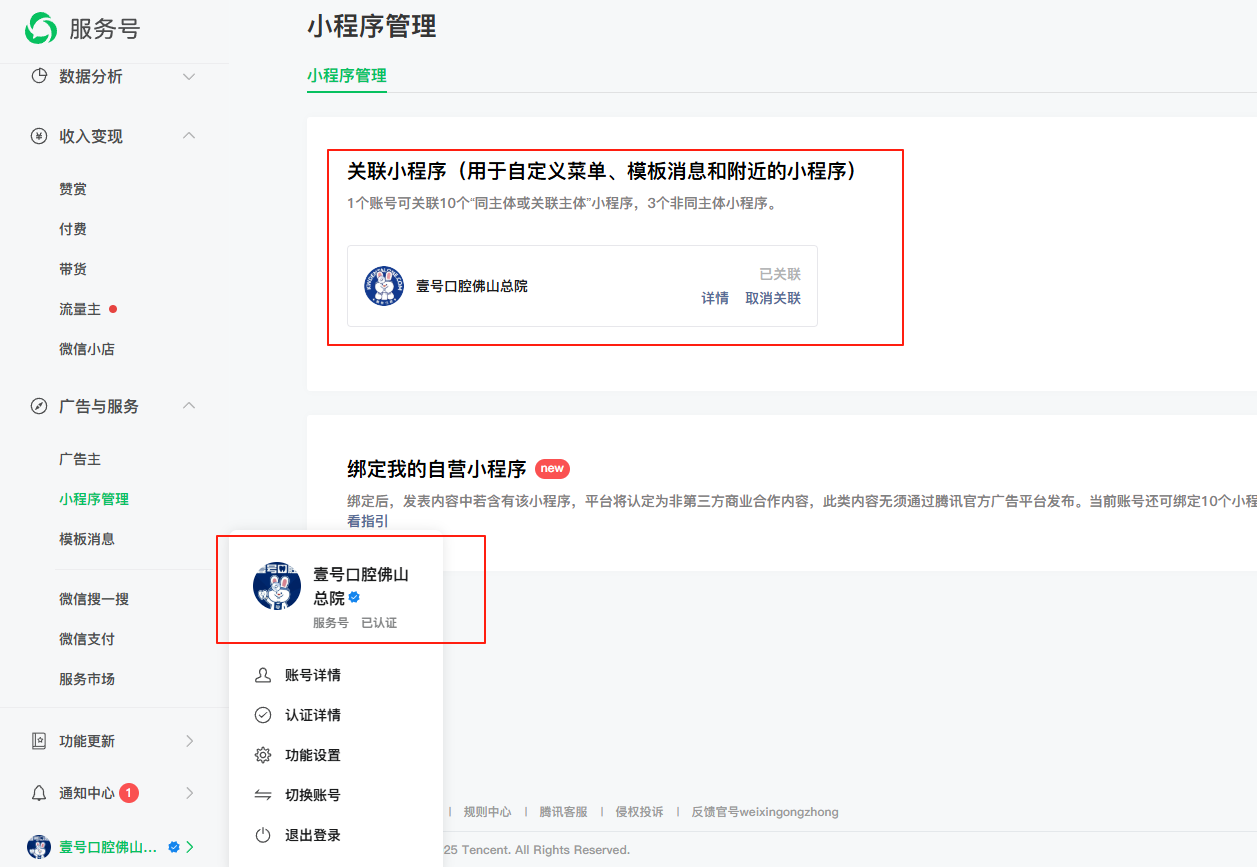Viewport: 1257px width, 867px height.
Task: Collapse the 数据分析 section chevron
Action: [x=189, y=76]
